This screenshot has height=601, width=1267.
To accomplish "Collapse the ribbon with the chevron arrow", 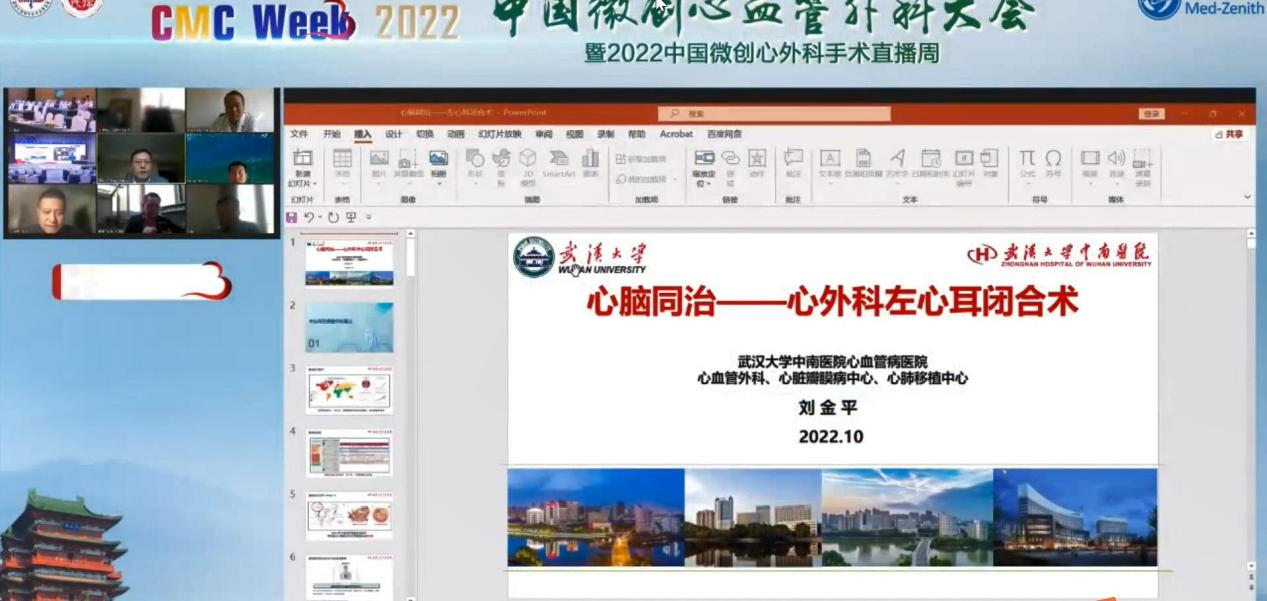I will [x=1247, y=198].
